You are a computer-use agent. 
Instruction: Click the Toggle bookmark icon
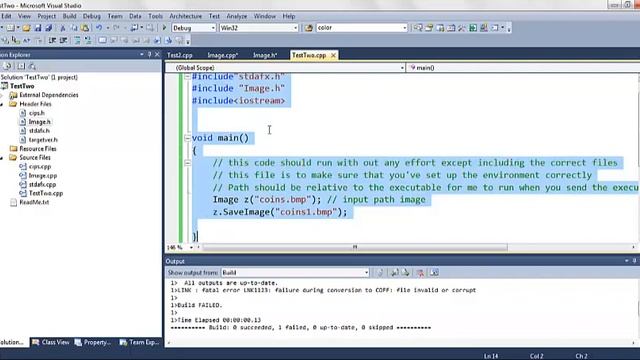(102, 40)
